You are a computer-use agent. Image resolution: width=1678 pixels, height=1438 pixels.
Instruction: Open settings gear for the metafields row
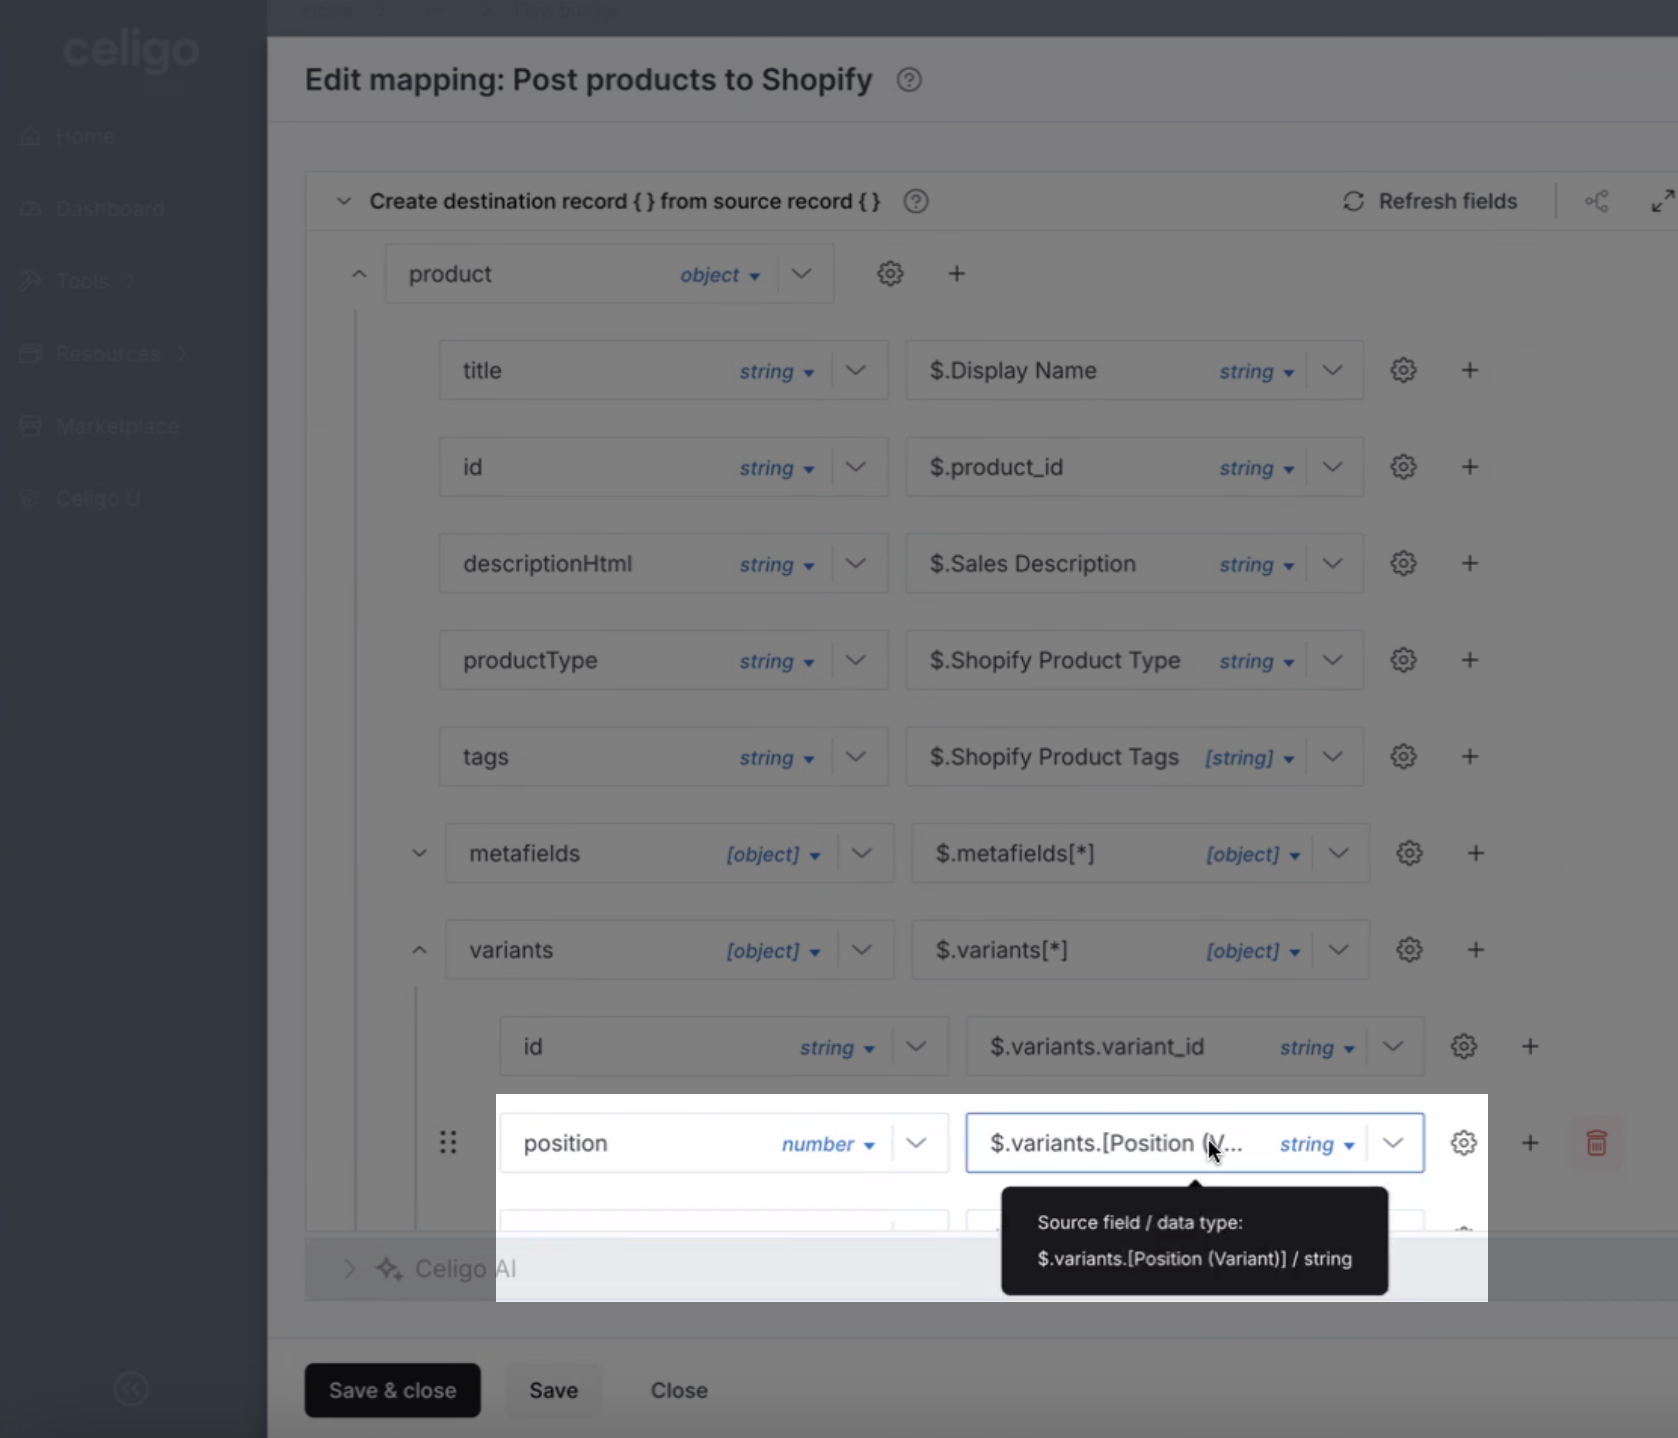pyautogui.click(x=1410, y=853)
